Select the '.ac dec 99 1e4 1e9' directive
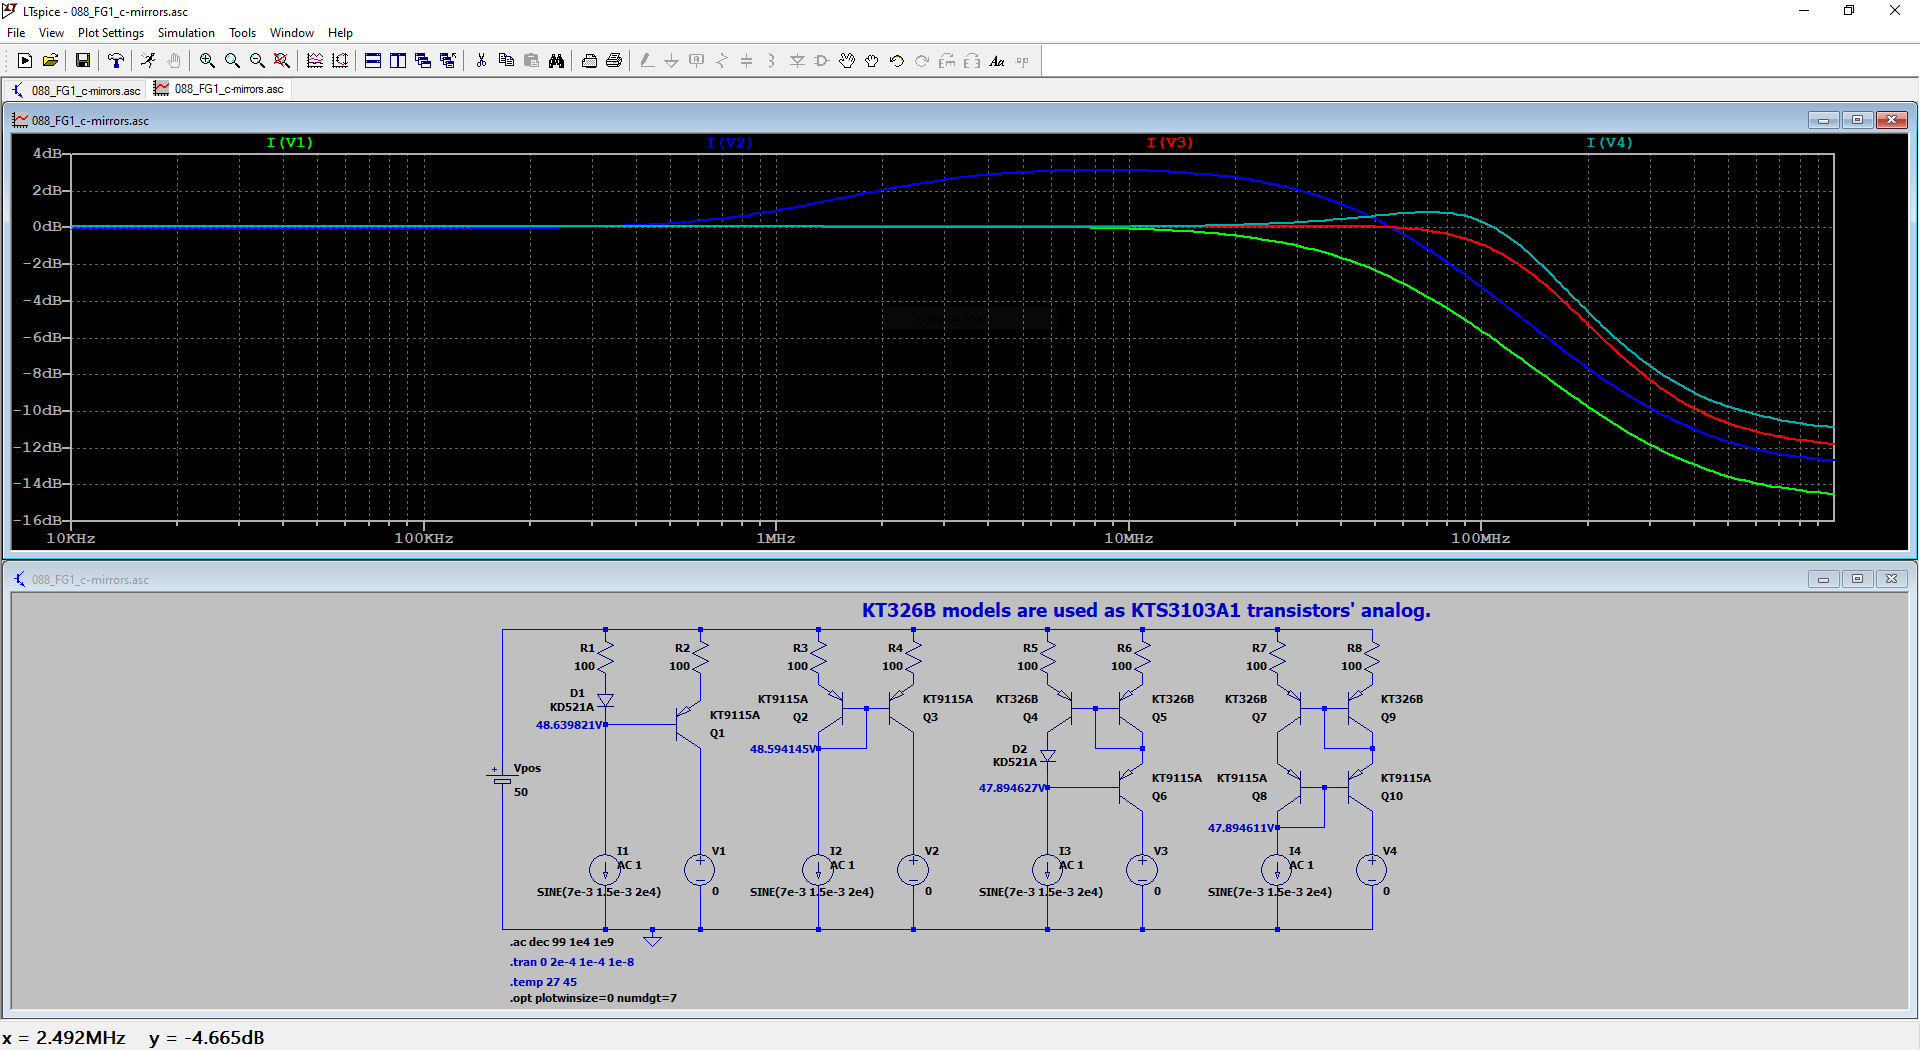The image size is (1920, 1050). [561, 942]
